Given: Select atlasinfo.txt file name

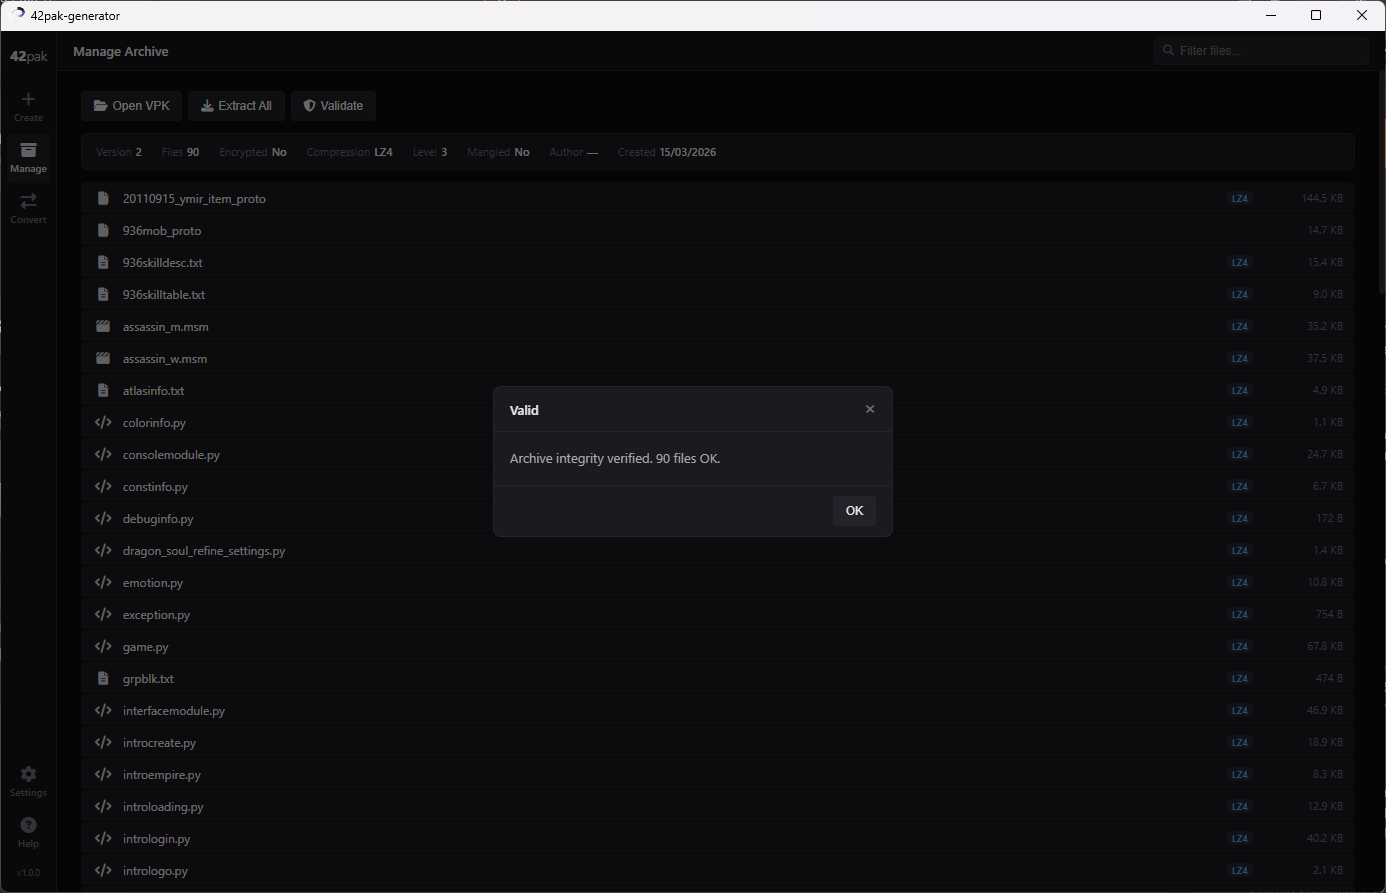Looking at the screenshot, I should point(153,391).
